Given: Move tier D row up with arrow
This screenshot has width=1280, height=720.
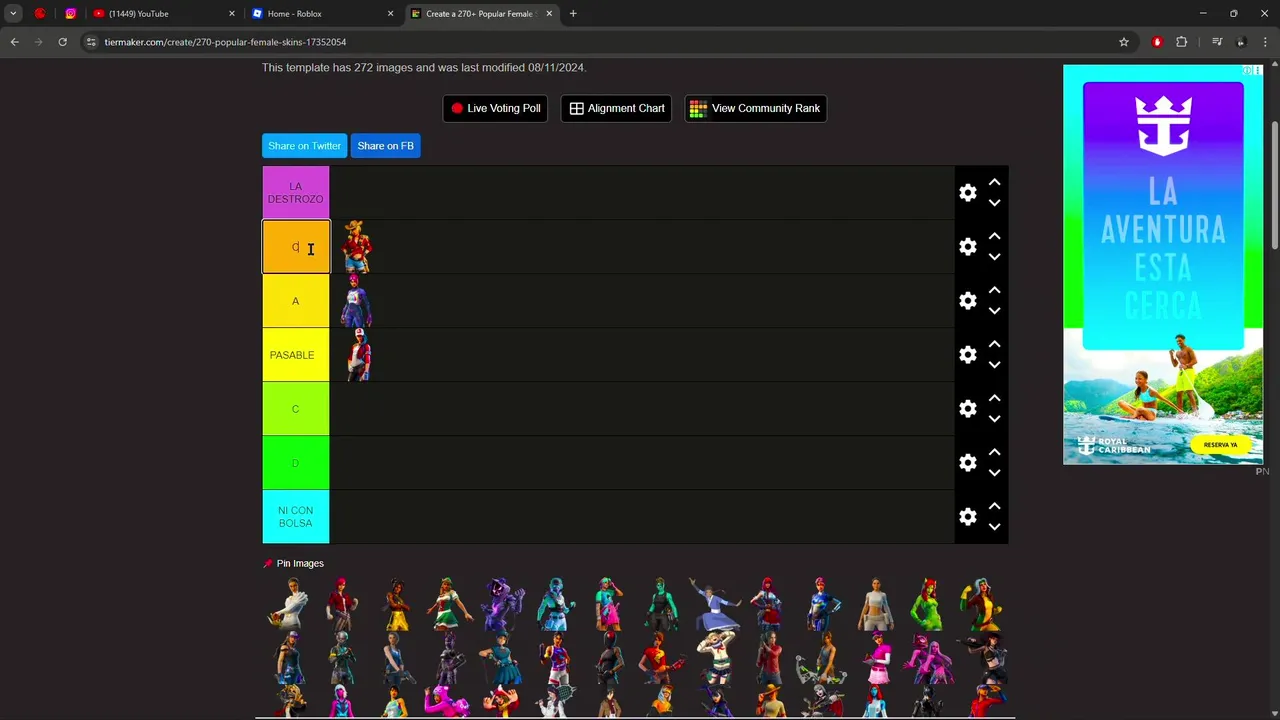Looking at the screenshot, I should click(994, 453).
